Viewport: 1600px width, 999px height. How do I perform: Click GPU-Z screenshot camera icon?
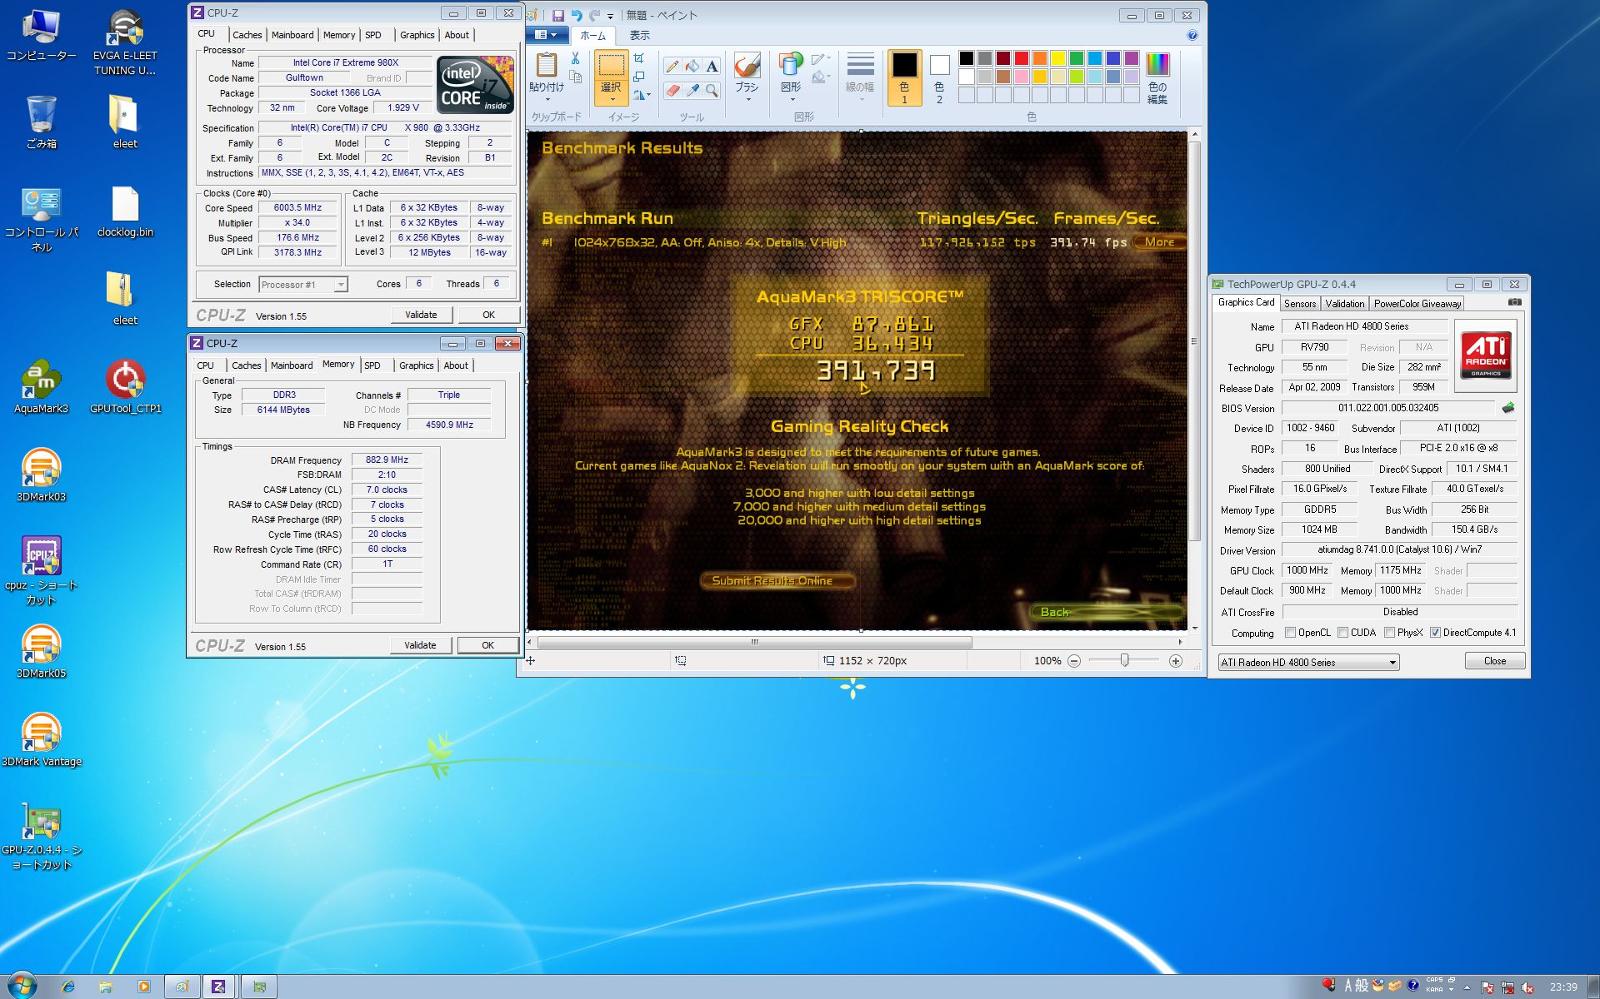1515,302
